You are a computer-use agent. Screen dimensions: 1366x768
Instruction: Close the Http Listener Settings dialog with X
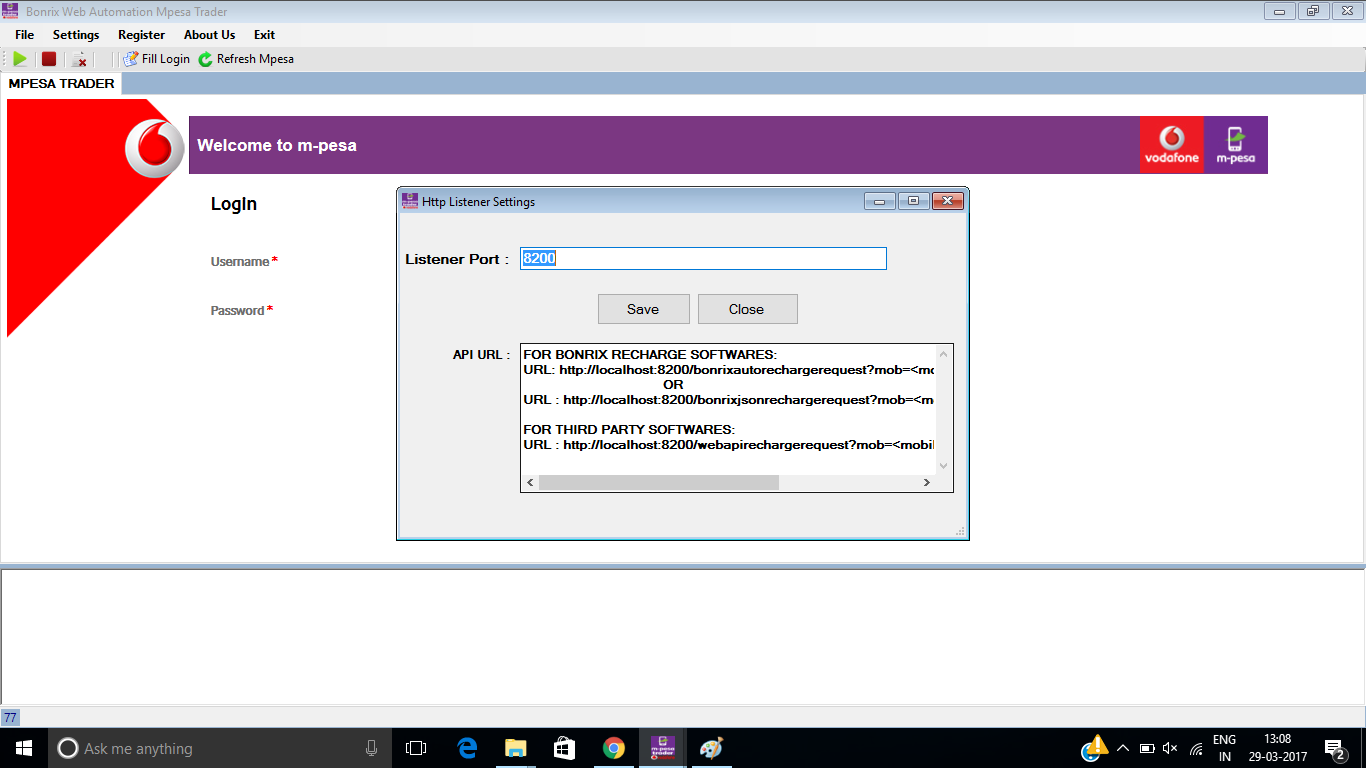pyautogui.click(x=947, y=201)
